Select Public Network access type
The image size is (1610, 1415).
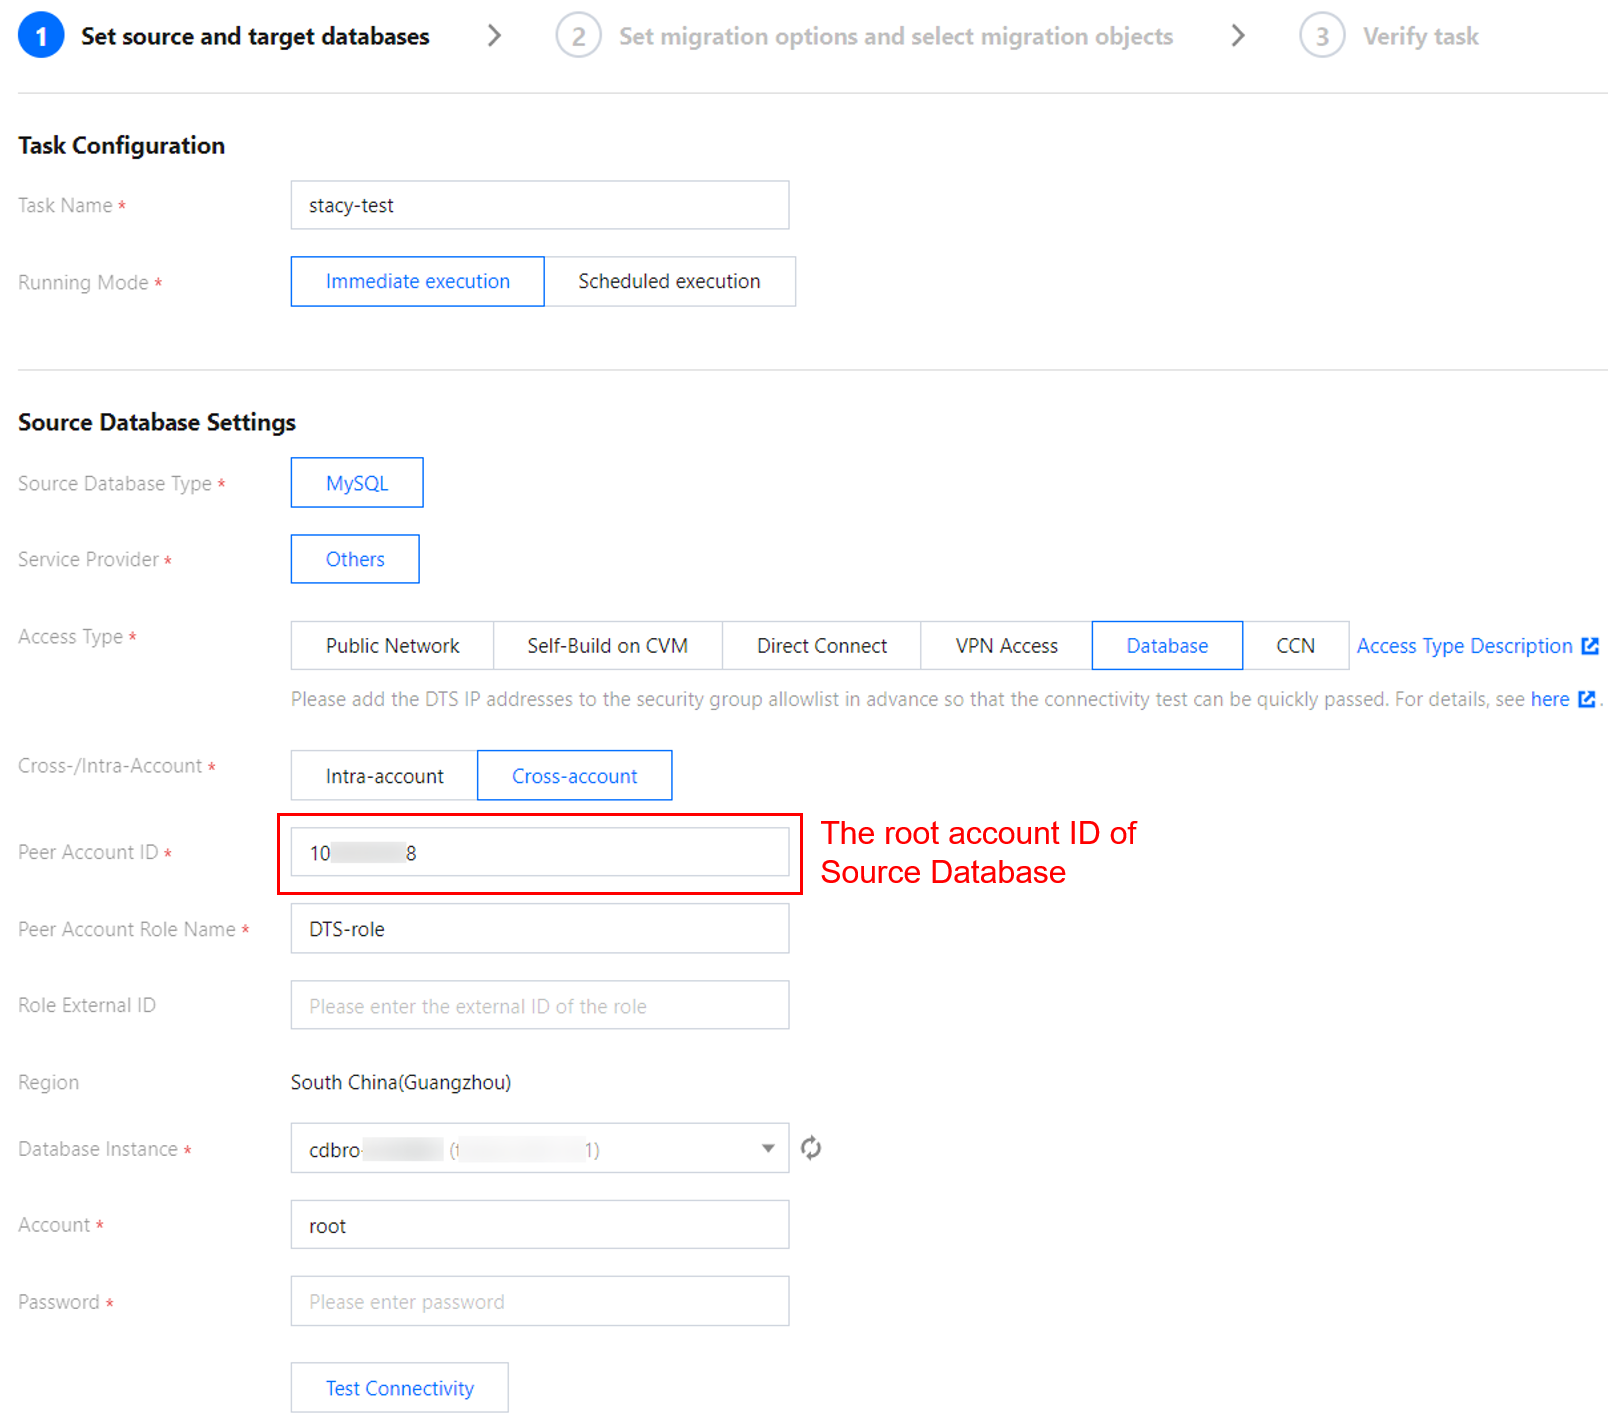coord(392,646)
